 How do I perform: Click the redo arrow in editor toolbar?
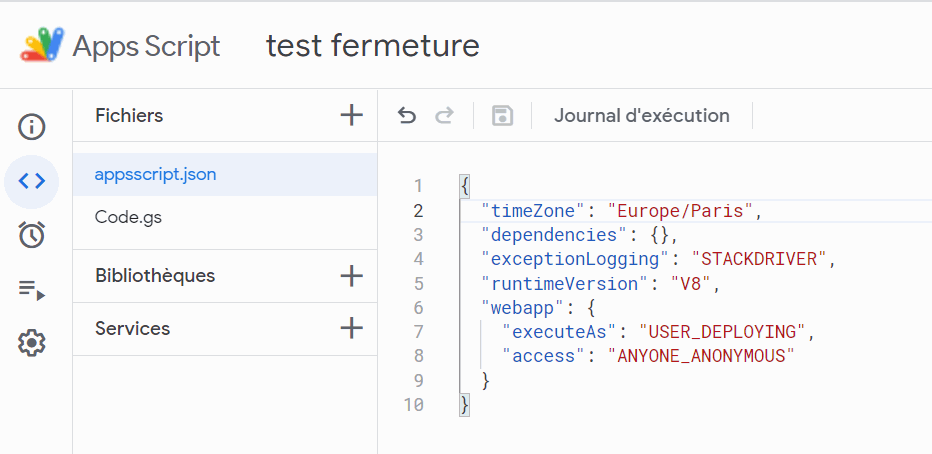coord(444,116)
